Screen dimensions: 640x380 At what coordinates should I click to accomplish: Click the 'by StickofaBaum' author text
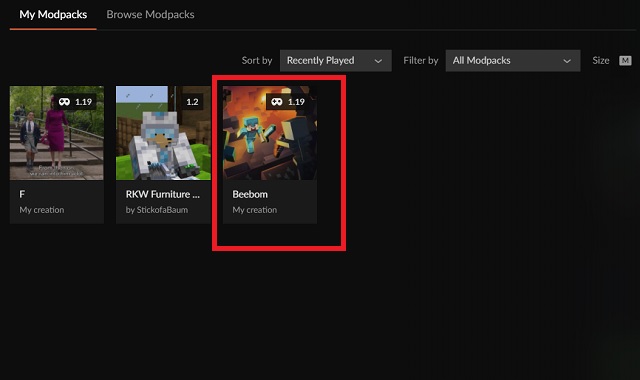click(157, 210)
